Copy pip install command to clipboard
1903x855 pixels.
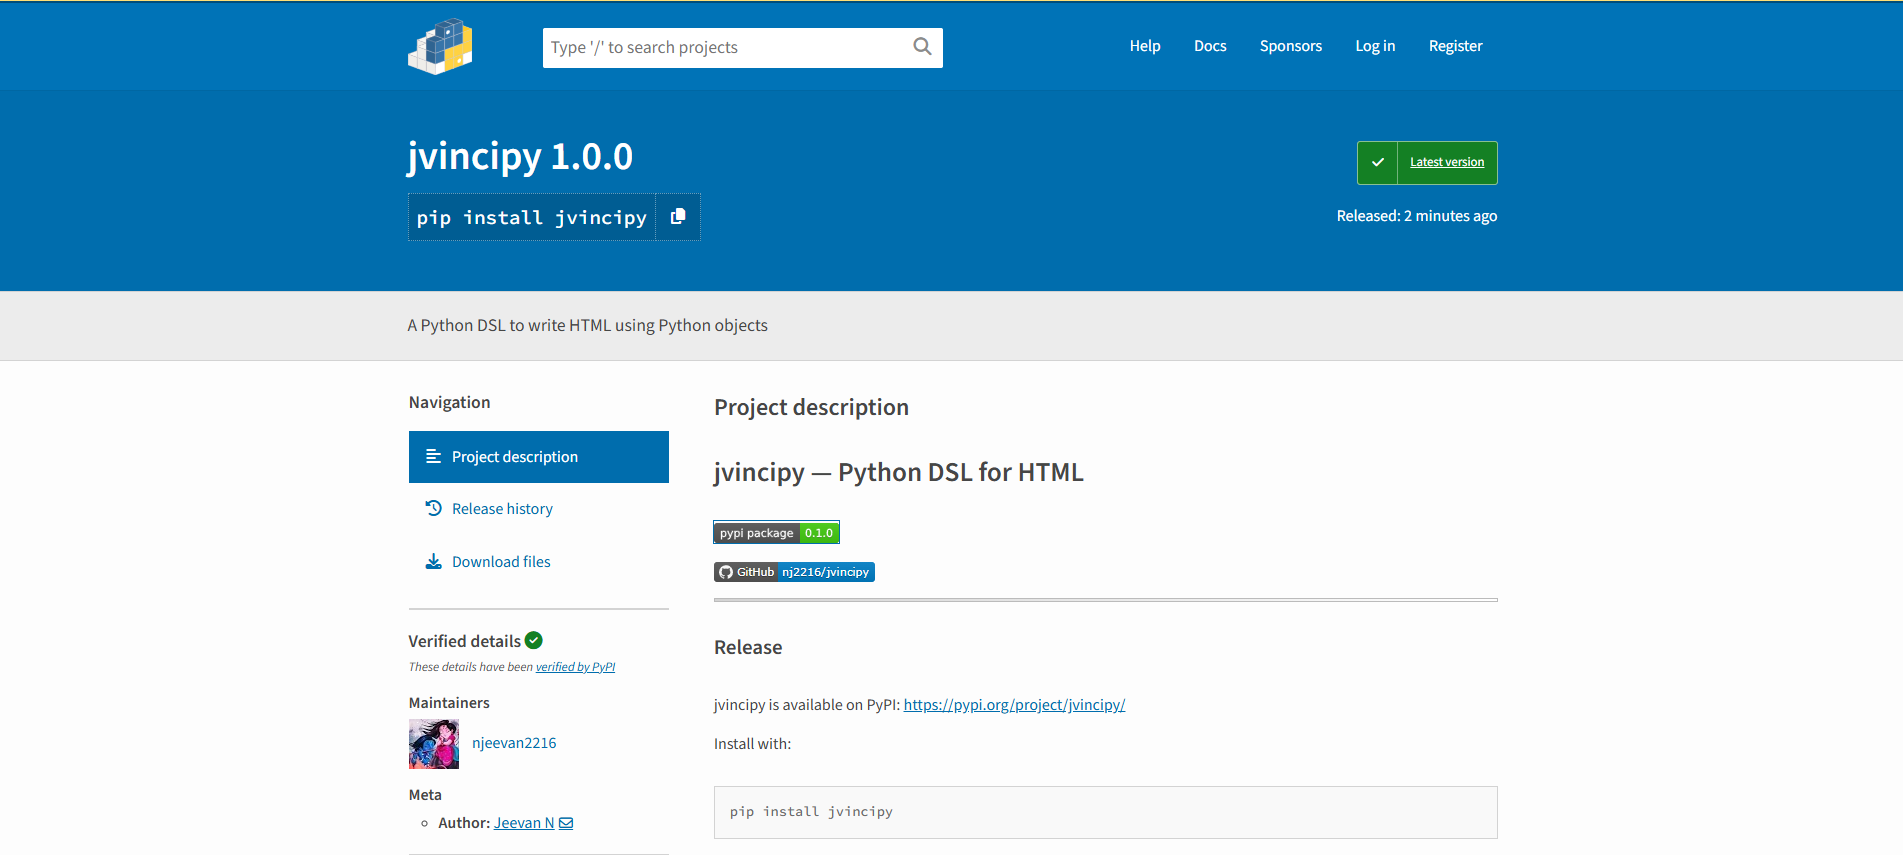pyautogui.click(x=678, y=217)
